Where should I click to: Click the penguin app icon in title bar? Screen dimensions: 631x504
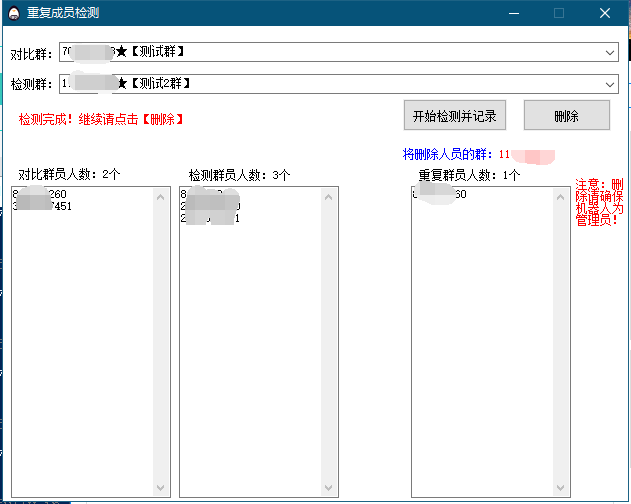[x=14, y=13]
